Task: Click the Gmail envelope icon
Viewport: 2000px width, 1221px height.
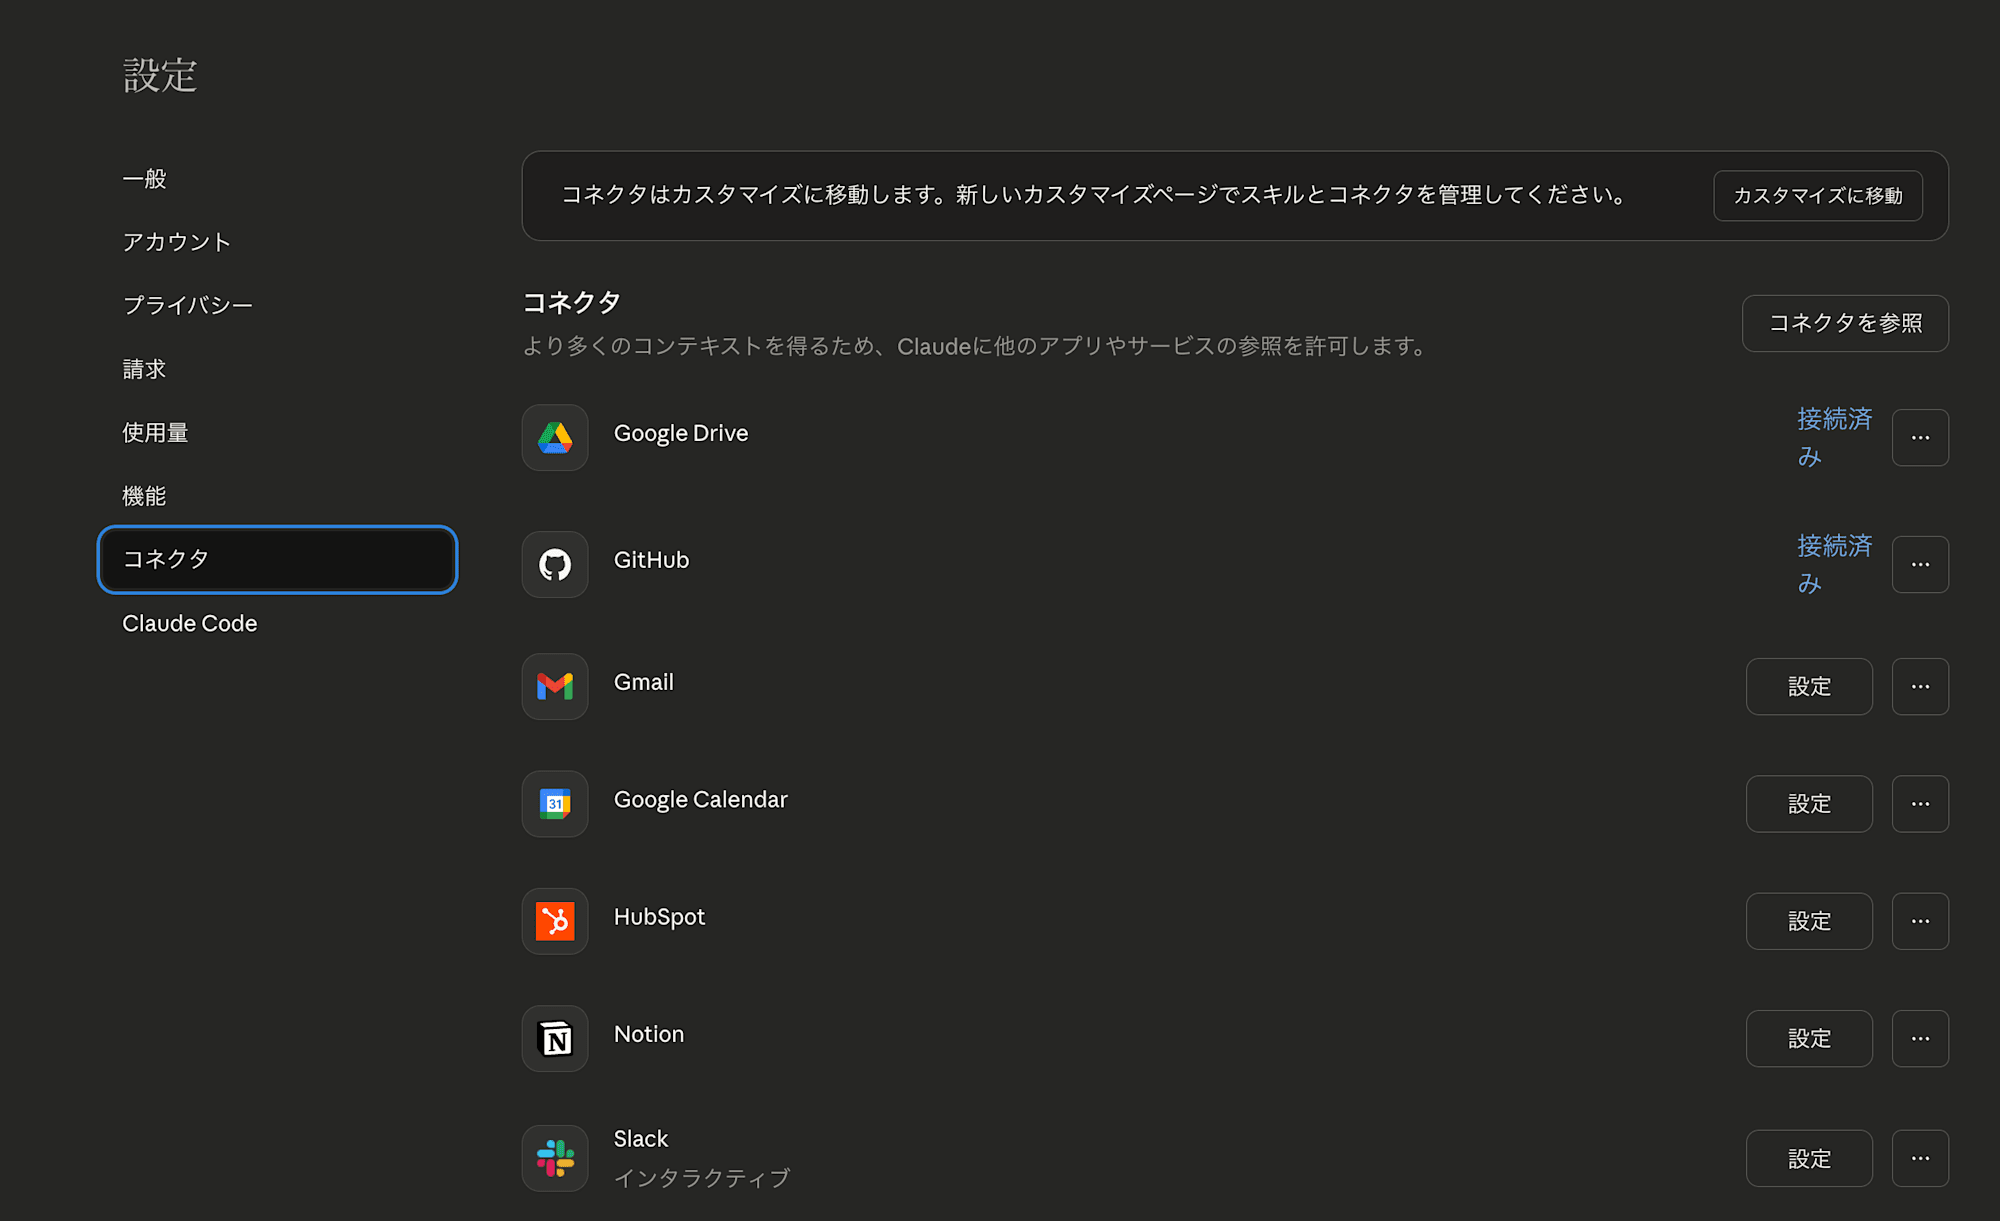Action: point(555,686)
